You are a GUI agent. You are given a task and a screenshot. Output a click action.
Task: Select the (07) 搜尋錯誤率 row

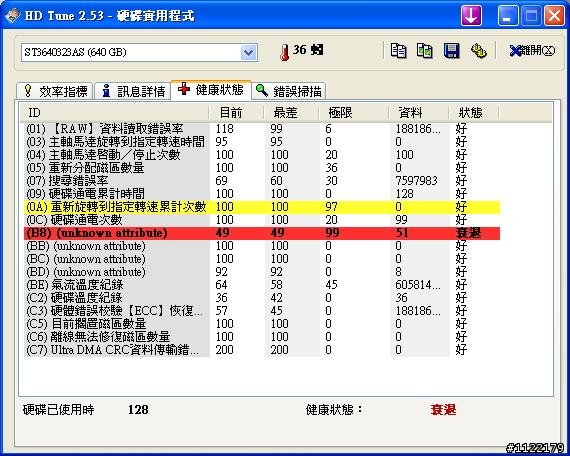pyautogui.click(x=262, y=181)
